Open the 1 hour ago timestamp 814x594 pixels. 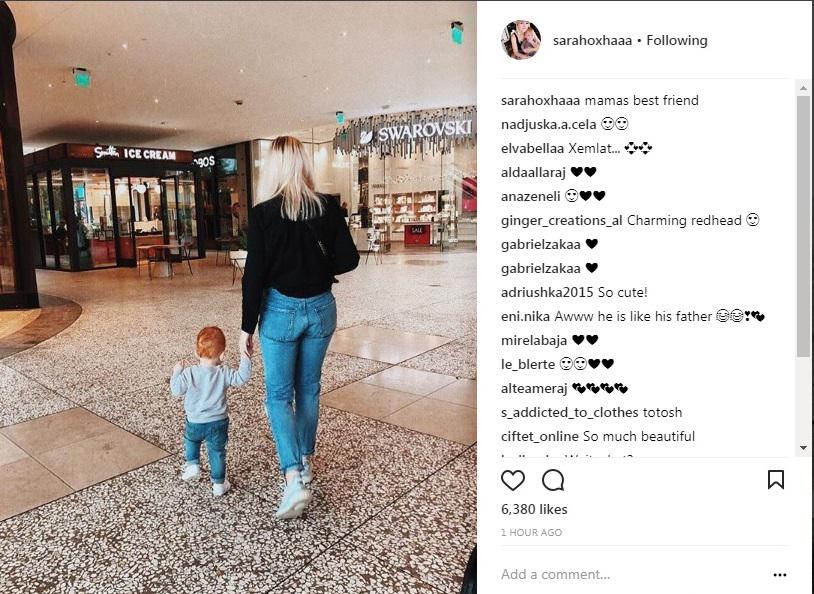click(531, 532)
